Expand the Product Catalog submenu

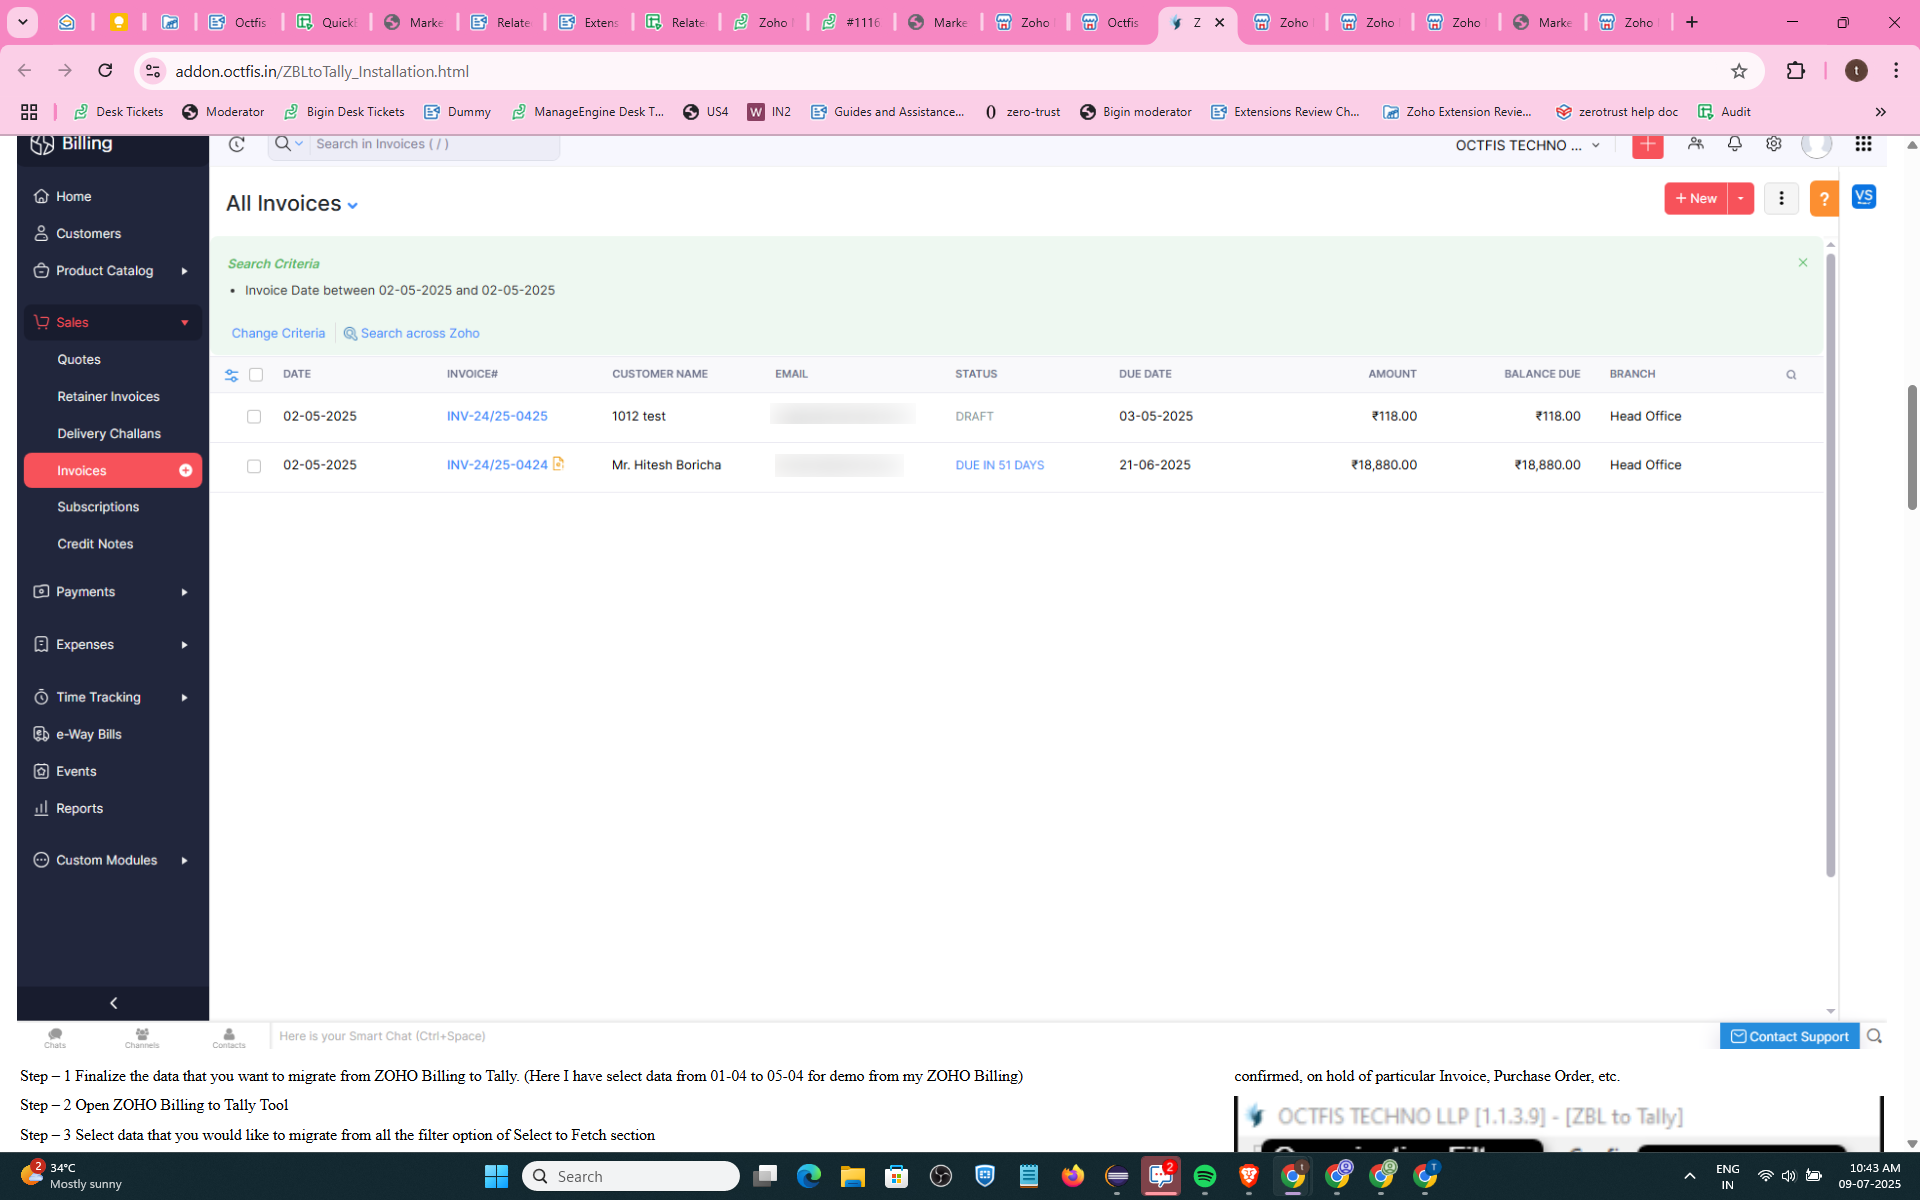(184, 271)
